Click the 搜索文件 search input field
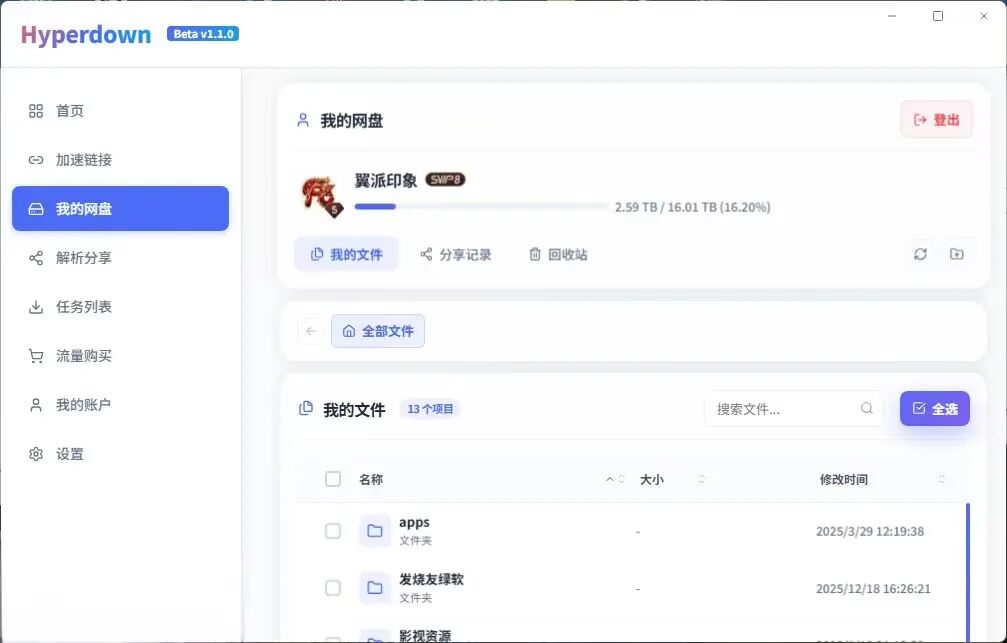Screen dimensions: 1007x643 (x=780, y=408)
